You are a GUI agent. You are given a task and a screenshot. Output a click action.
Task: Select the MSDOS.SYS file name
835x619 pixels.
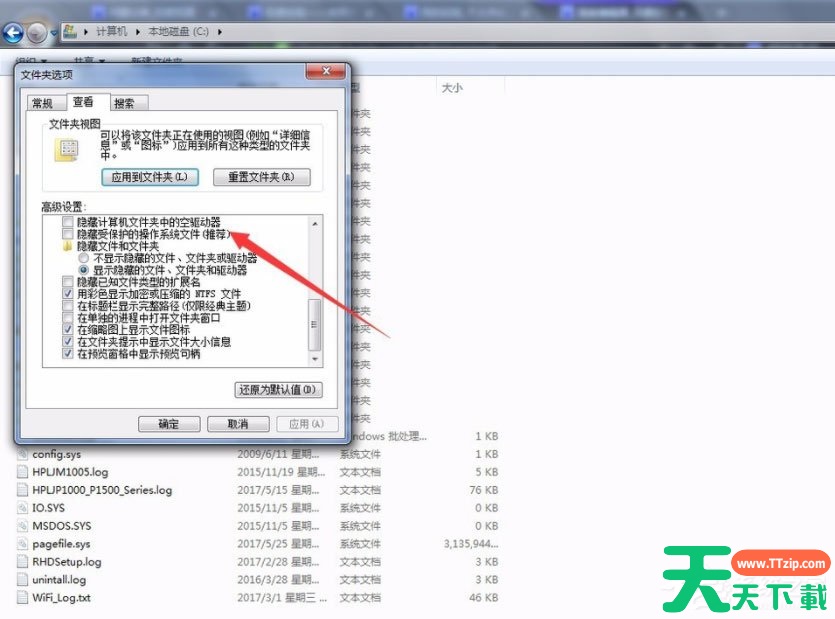(x=62, y=526)
